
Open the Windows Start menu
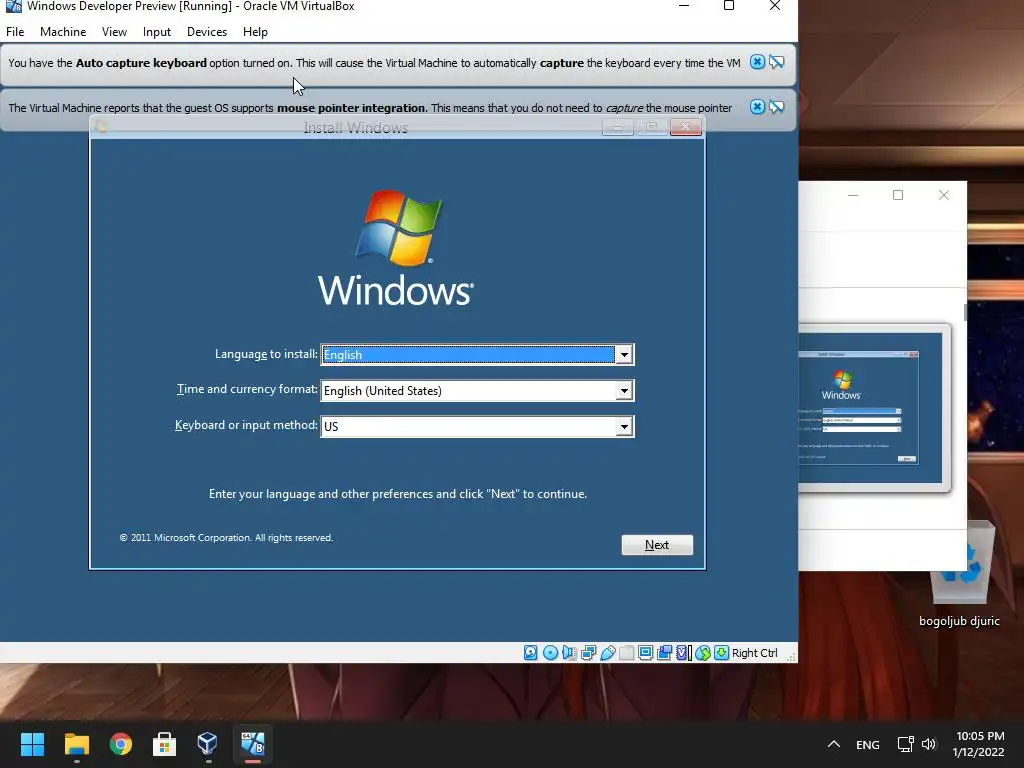pyautogui.click(x=32, y=744)
